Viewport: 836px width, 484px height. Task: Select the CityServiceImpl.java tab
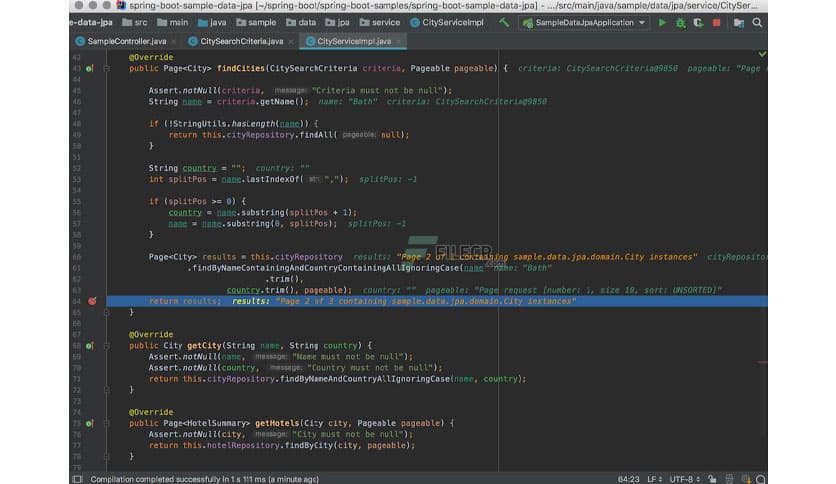click(354, 41)
